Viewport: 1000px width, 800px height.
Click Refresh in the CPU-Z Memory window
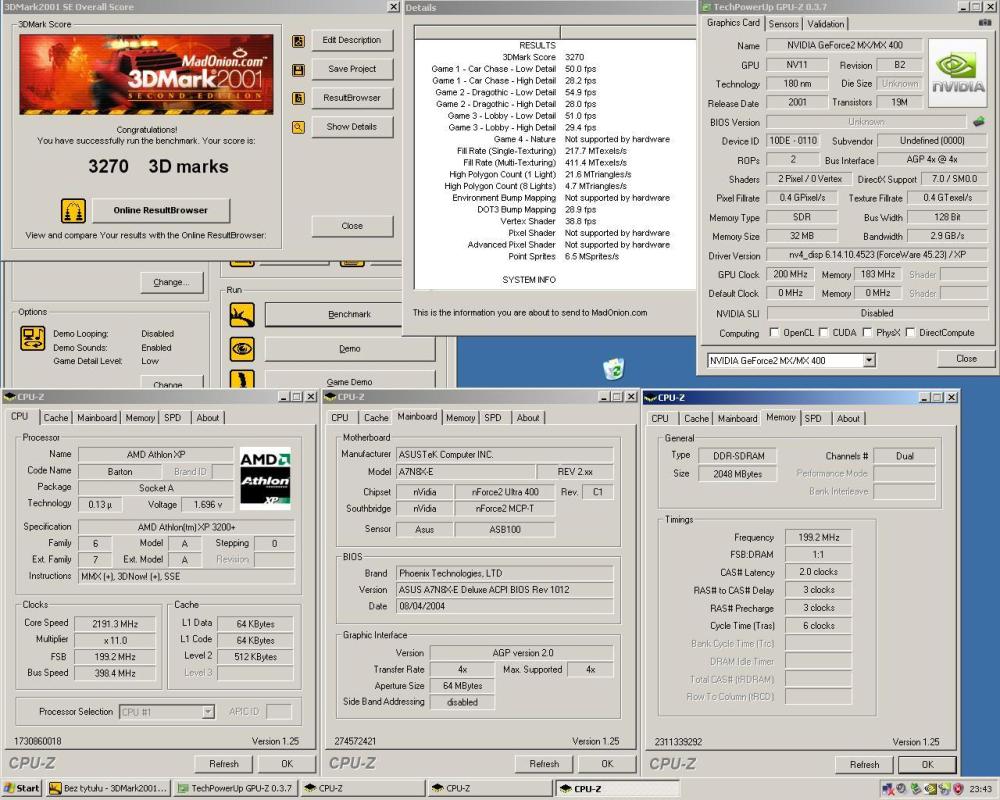pos(863,763)
